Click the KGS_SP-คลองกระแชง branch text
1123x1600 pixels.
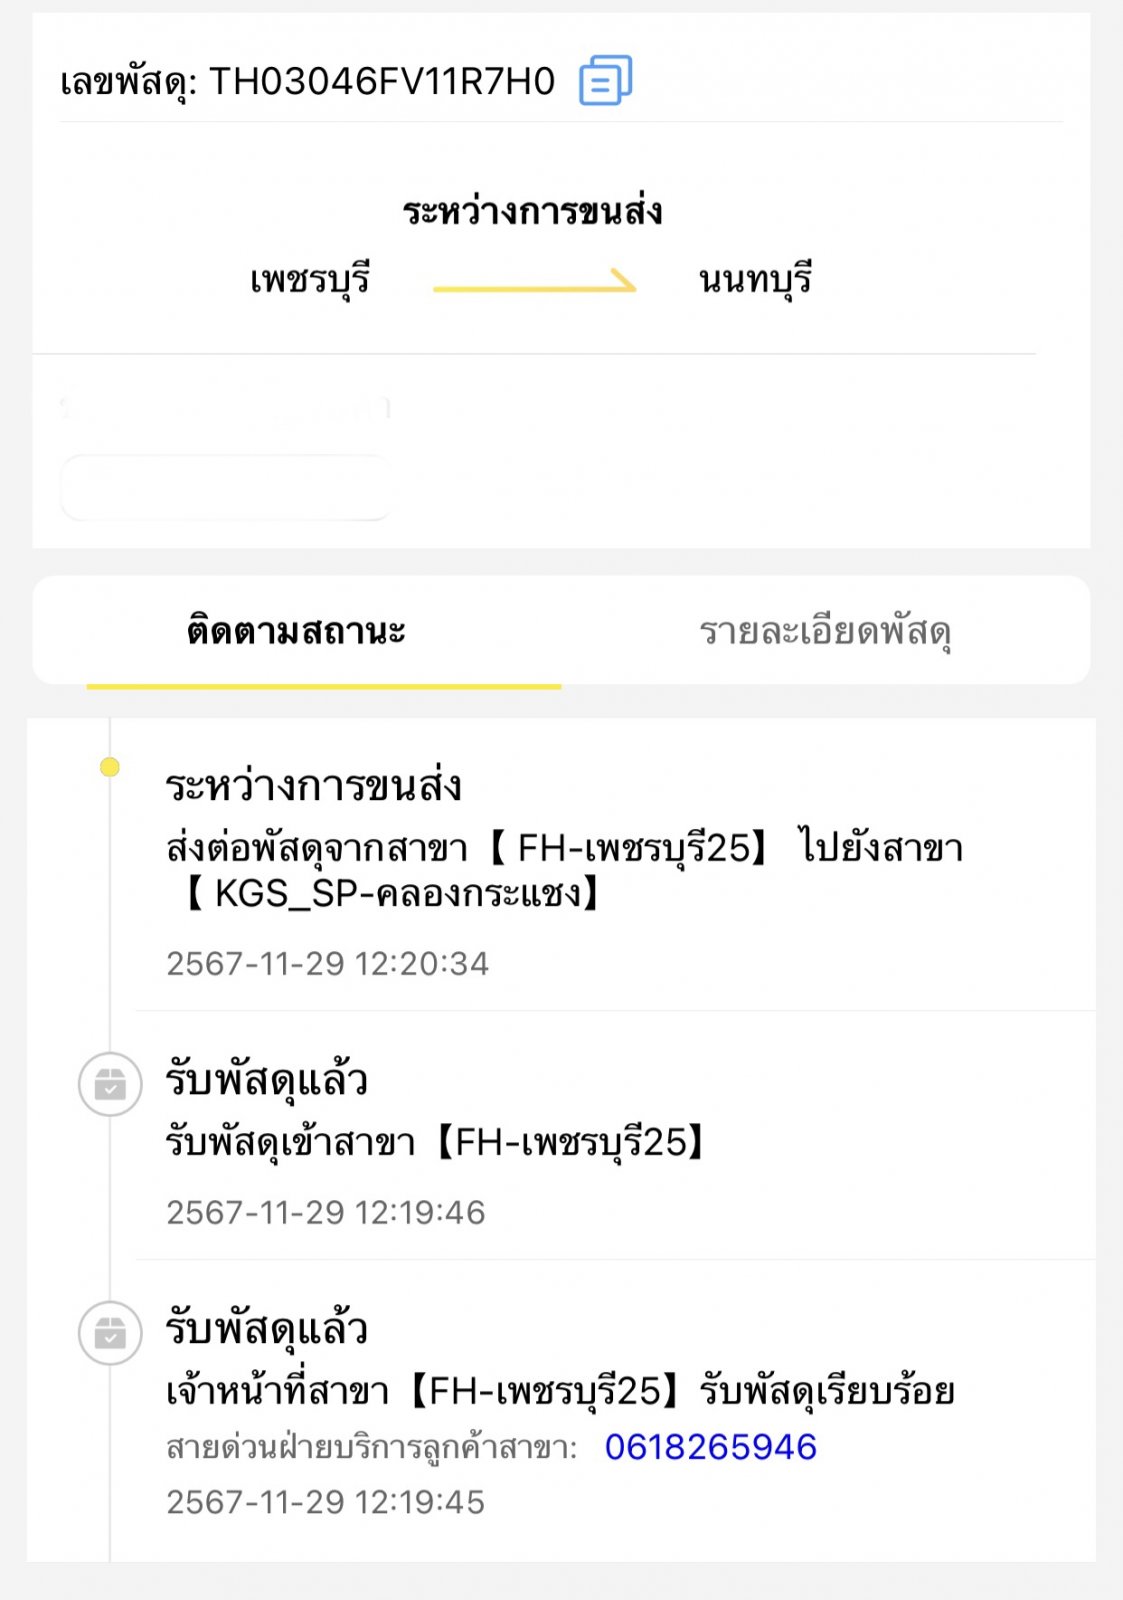392,893
